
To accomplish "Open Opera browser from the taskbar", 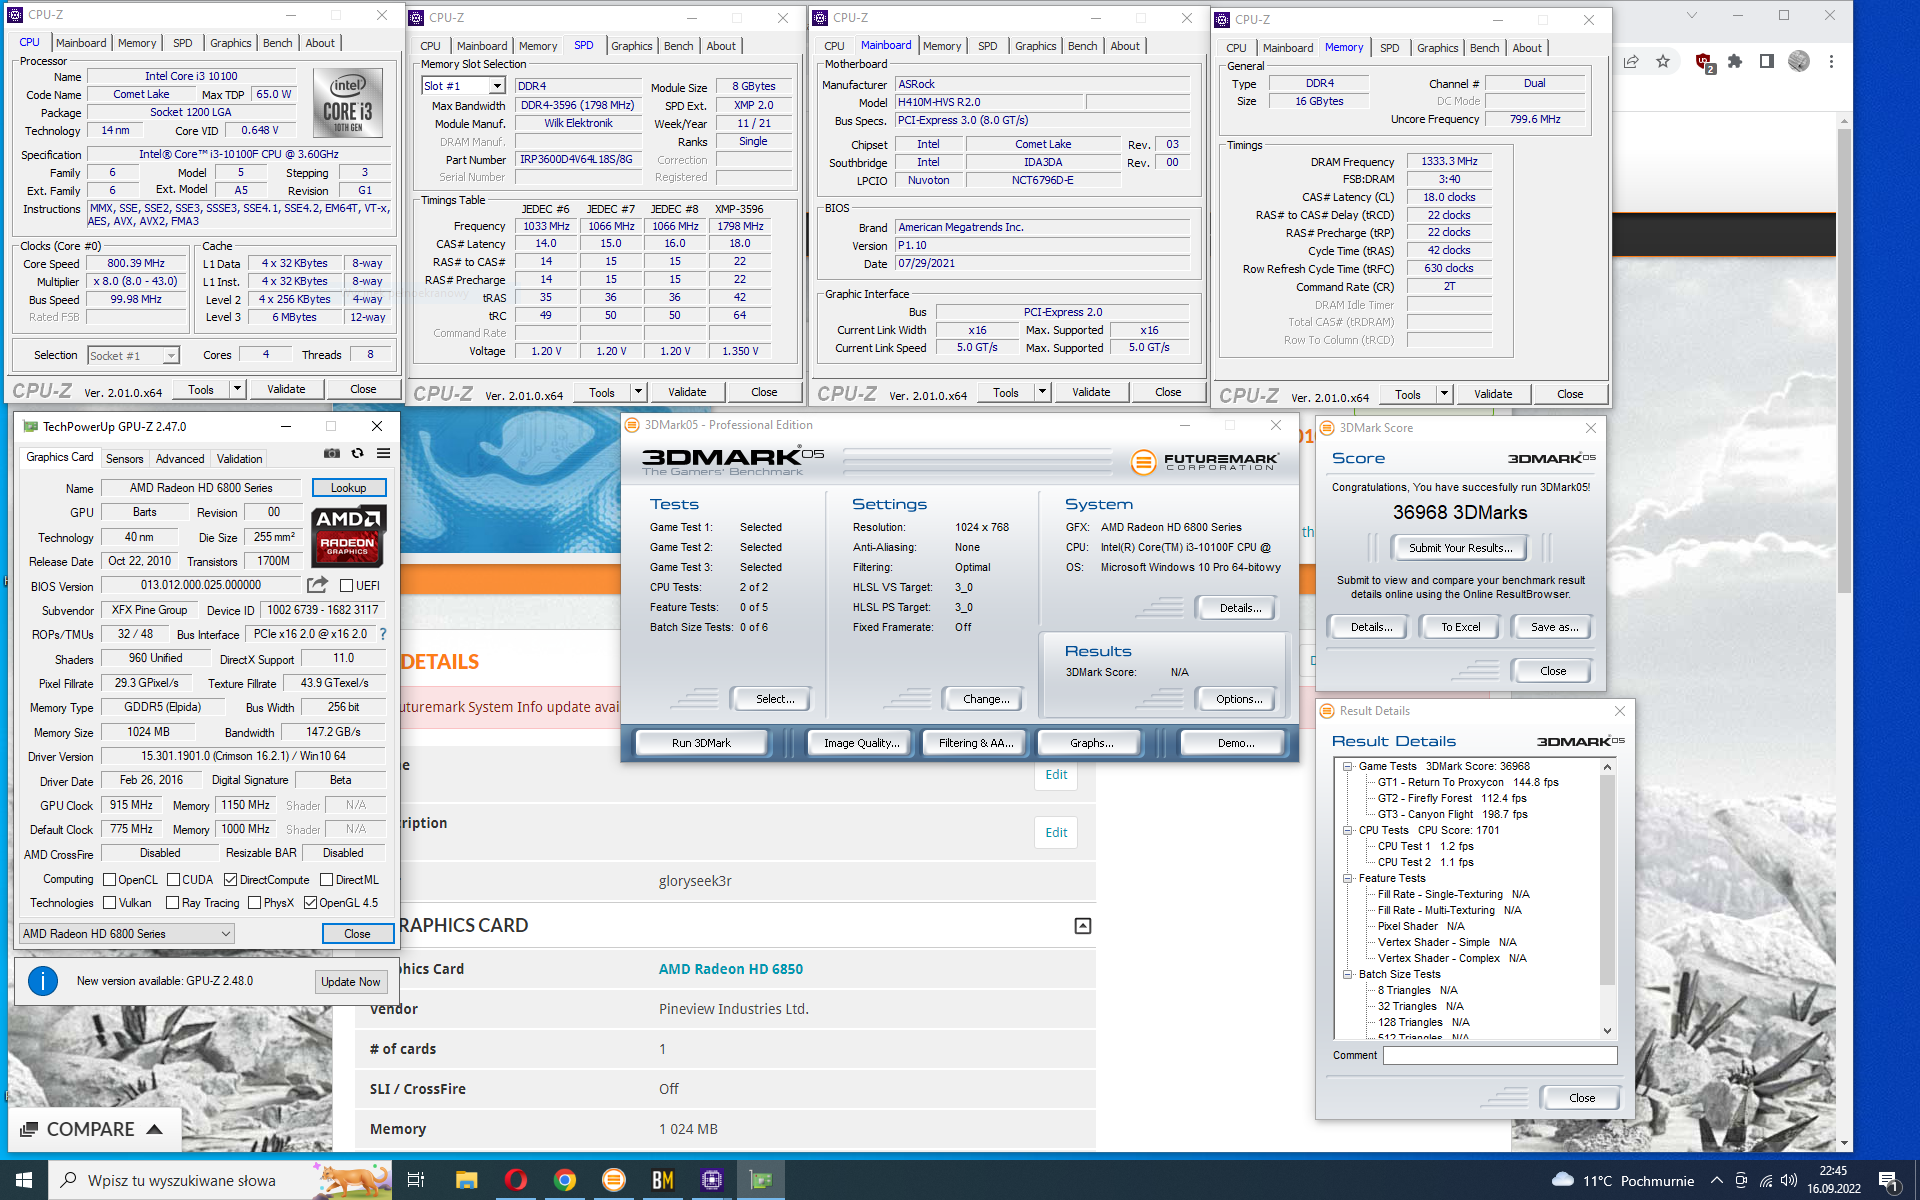I will point(515,1180).
